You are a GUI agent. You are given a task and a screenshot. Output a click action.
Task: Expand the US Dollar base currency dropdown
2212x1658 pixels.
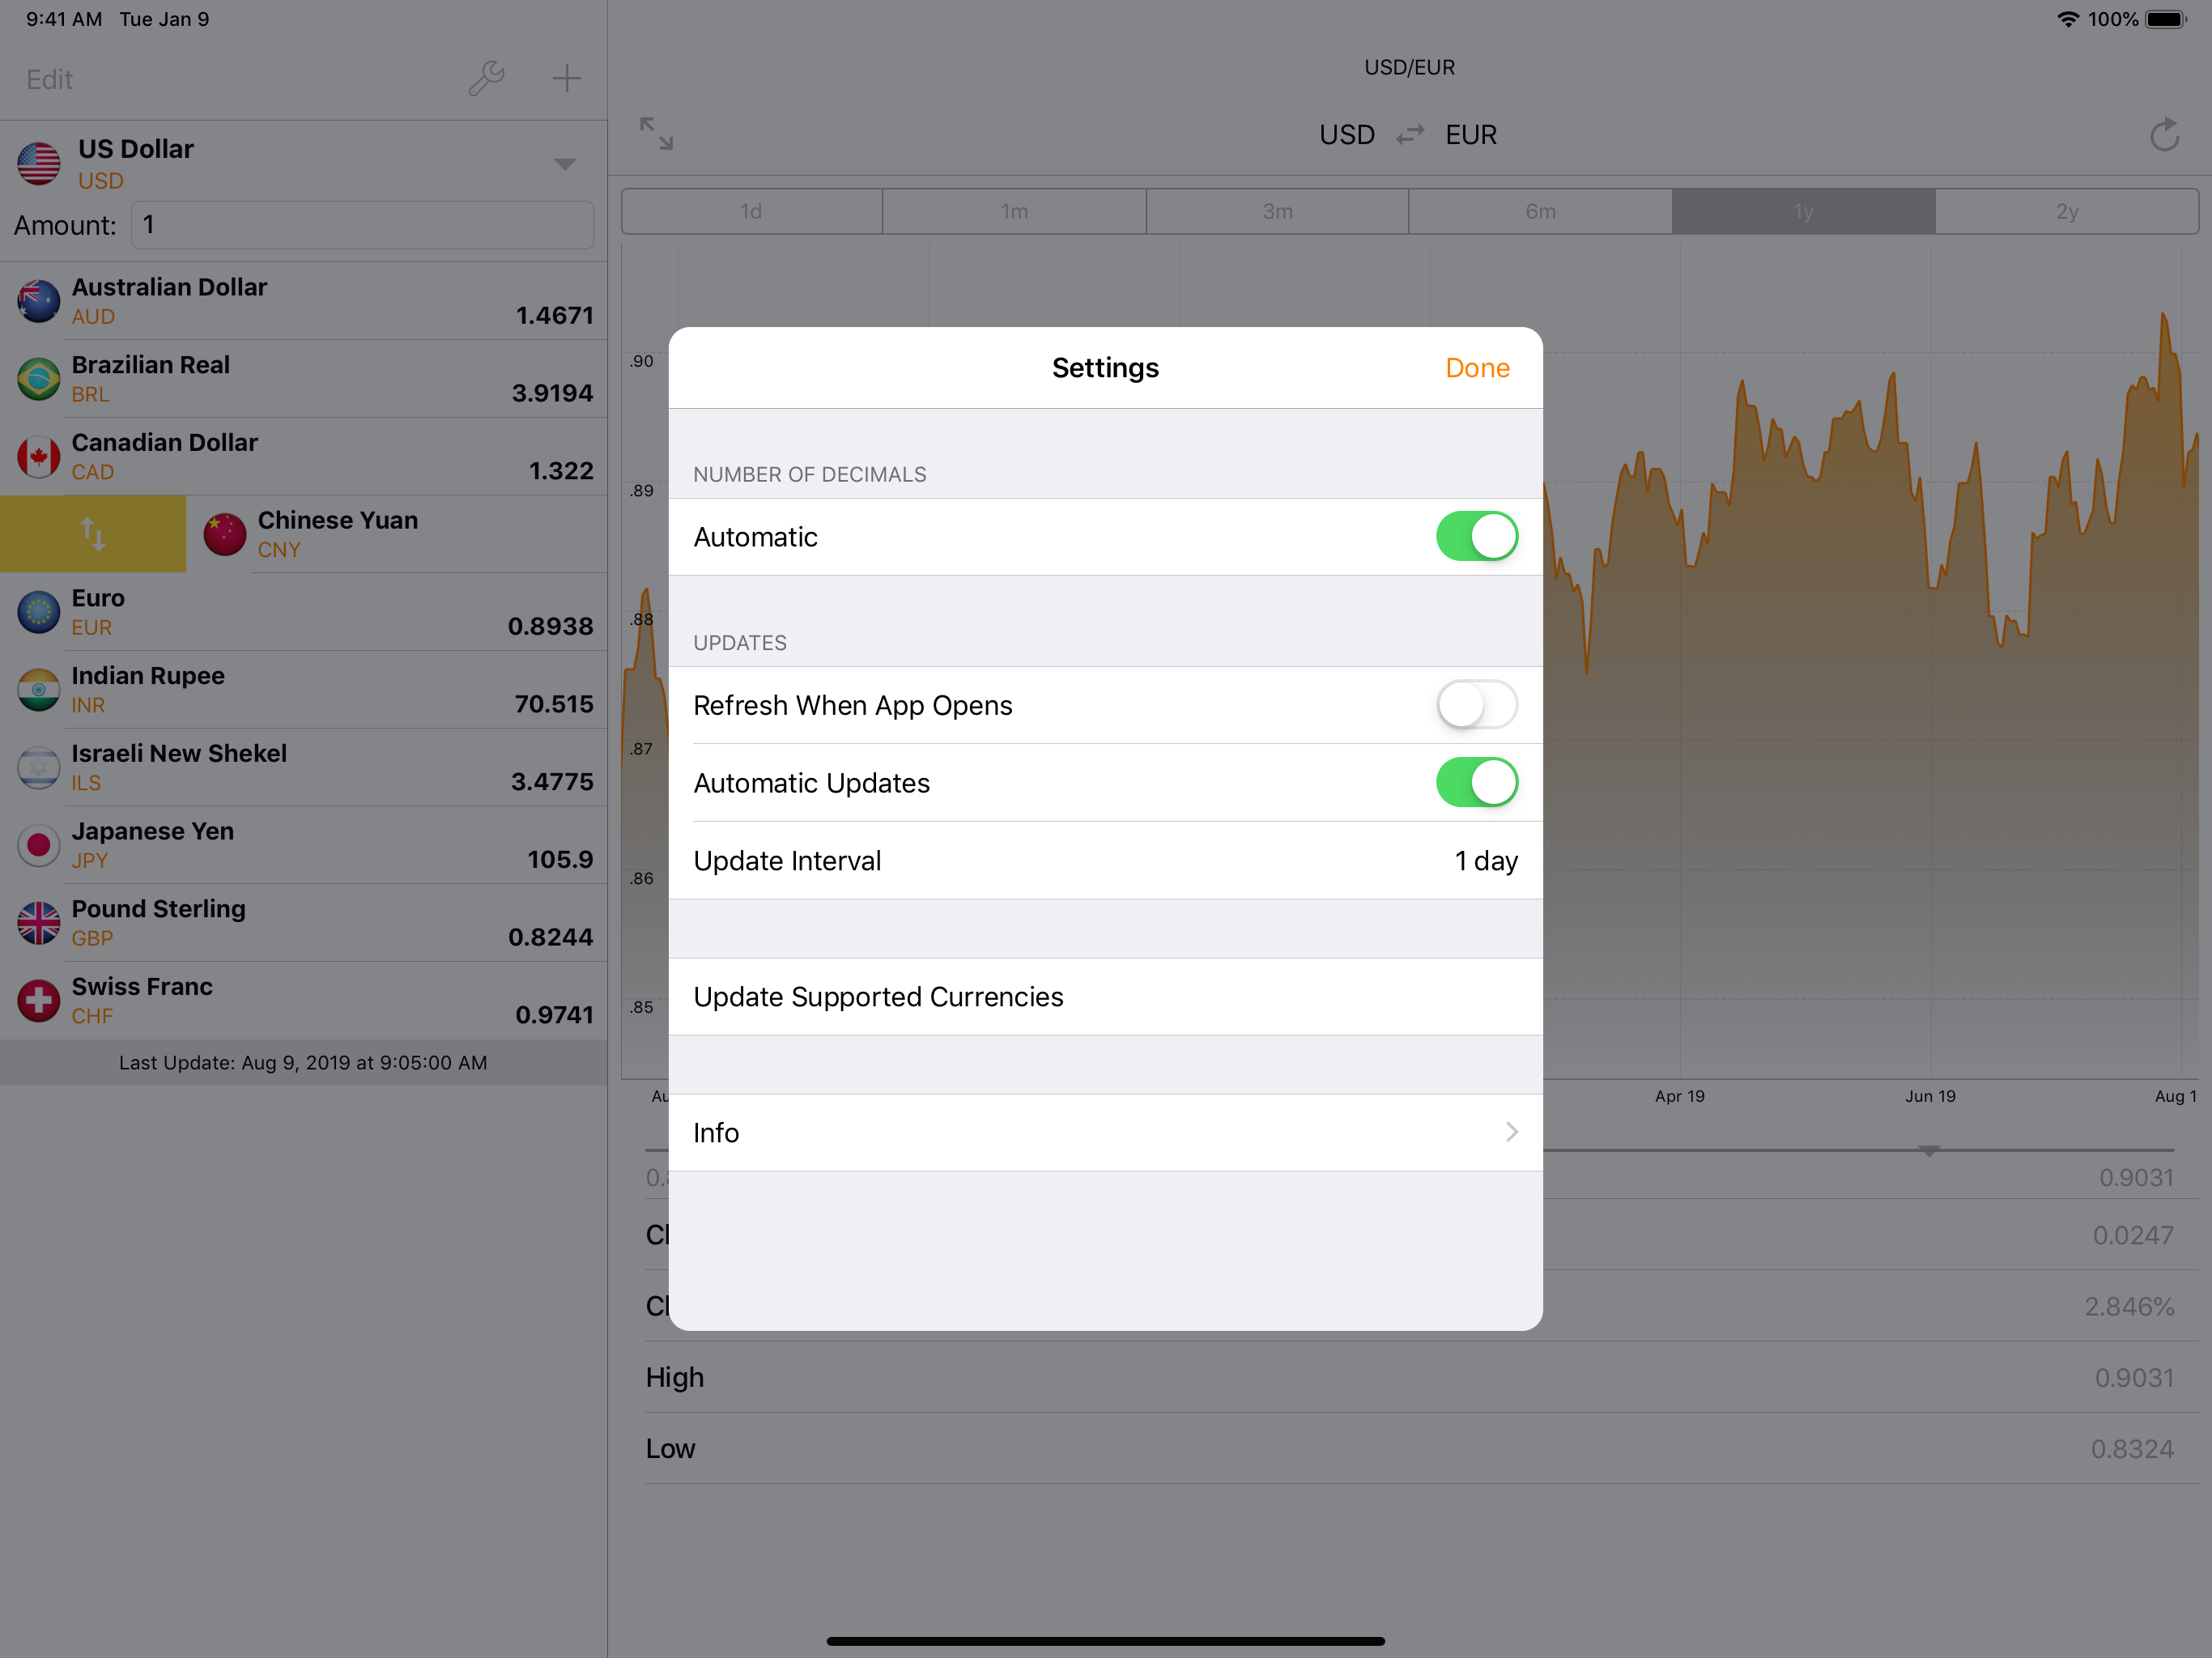[565, 164]
